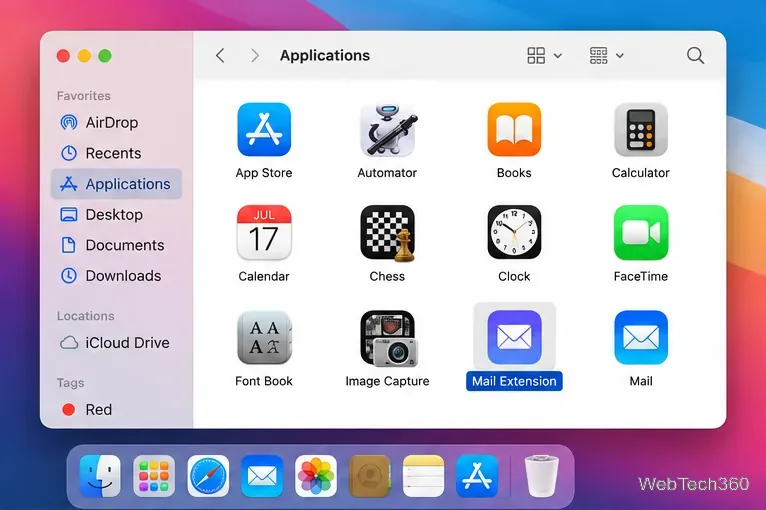Go back with the left chevron
Viewport: 766px width, 510px height.
[220, 56]
